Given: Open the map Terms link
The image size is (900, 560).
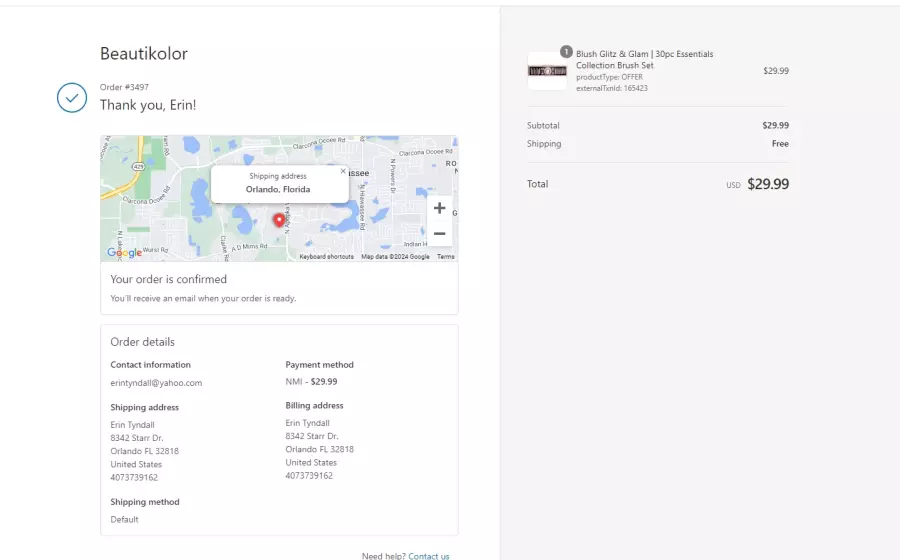Looking at the screenshot, I should point(445,256).
